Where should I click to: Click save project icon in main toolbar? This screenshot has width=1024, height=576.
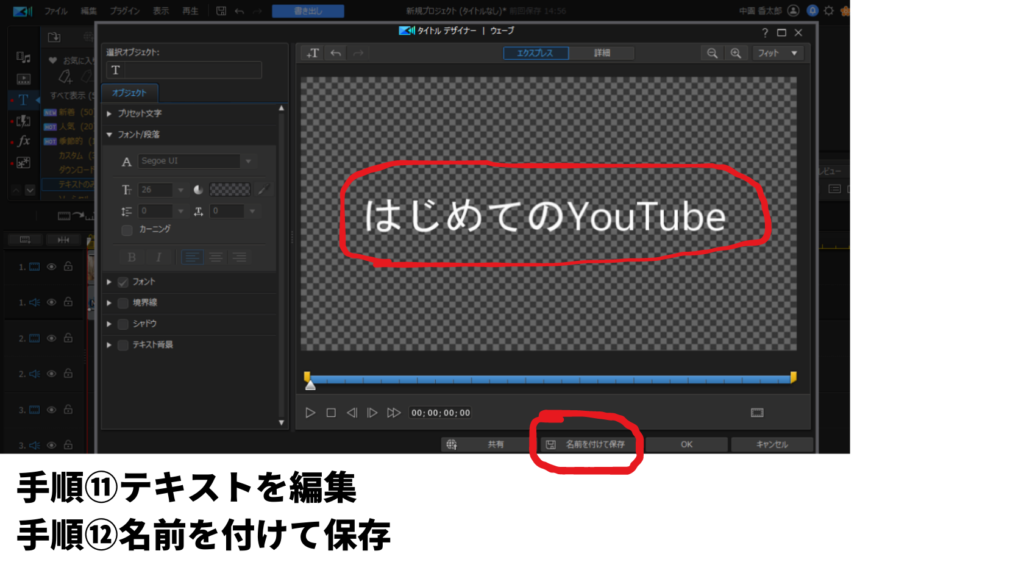click(x=221, y=11)
